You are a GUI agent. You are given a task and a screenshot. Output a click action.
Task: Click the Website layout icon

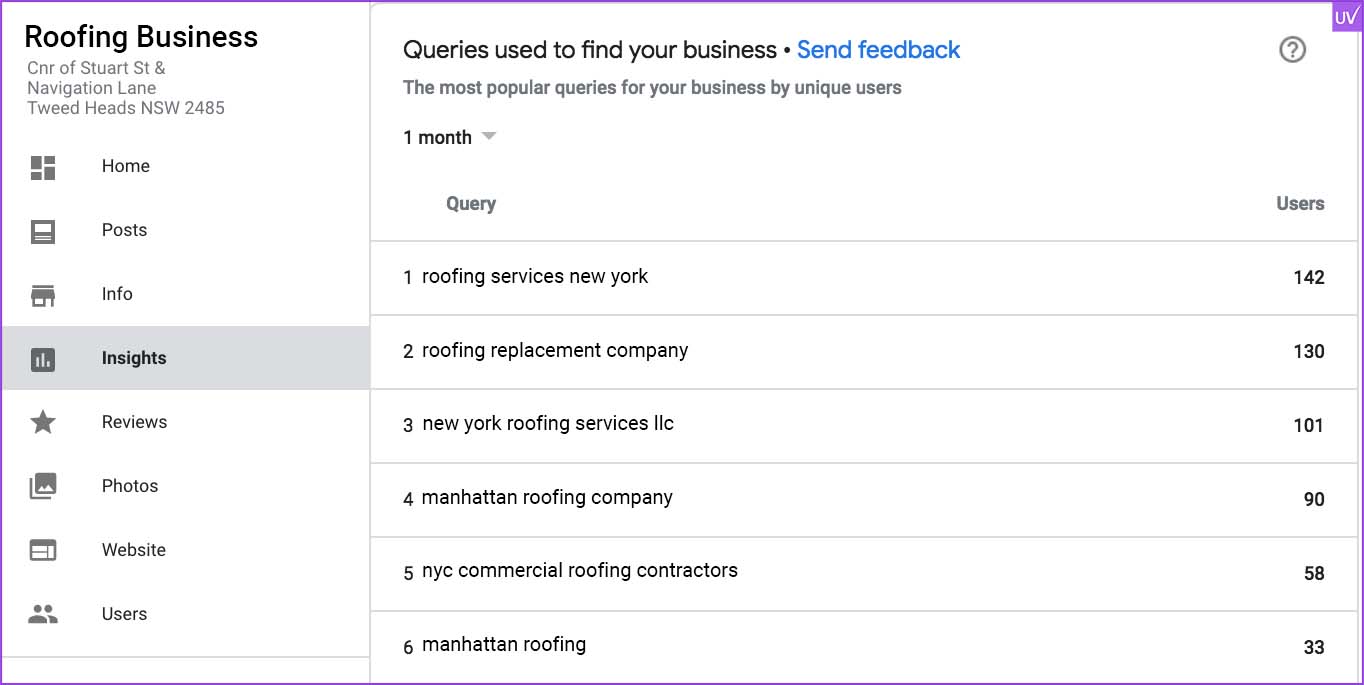[x=43, y=550]
